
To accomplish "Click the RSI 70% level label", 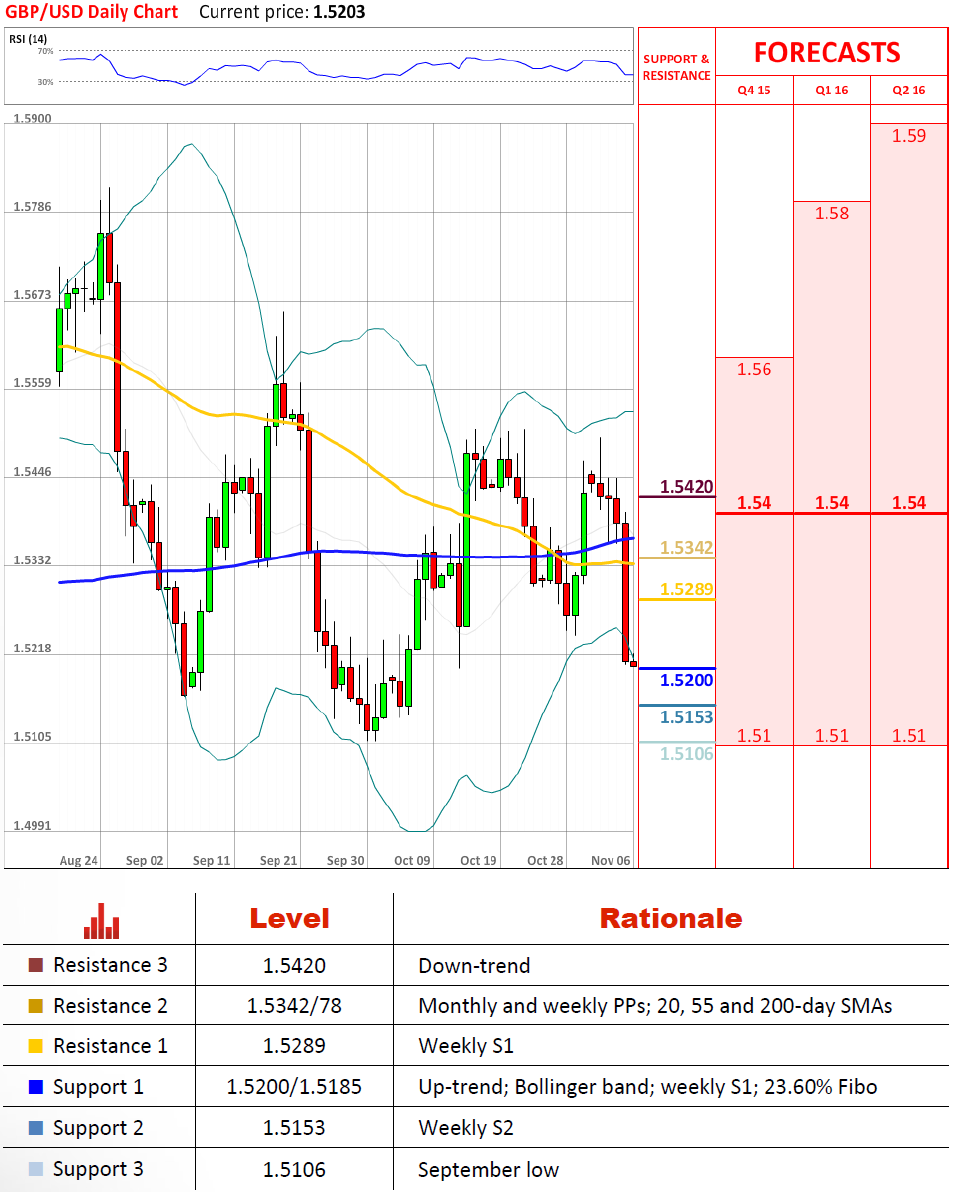I will point(46,52).
